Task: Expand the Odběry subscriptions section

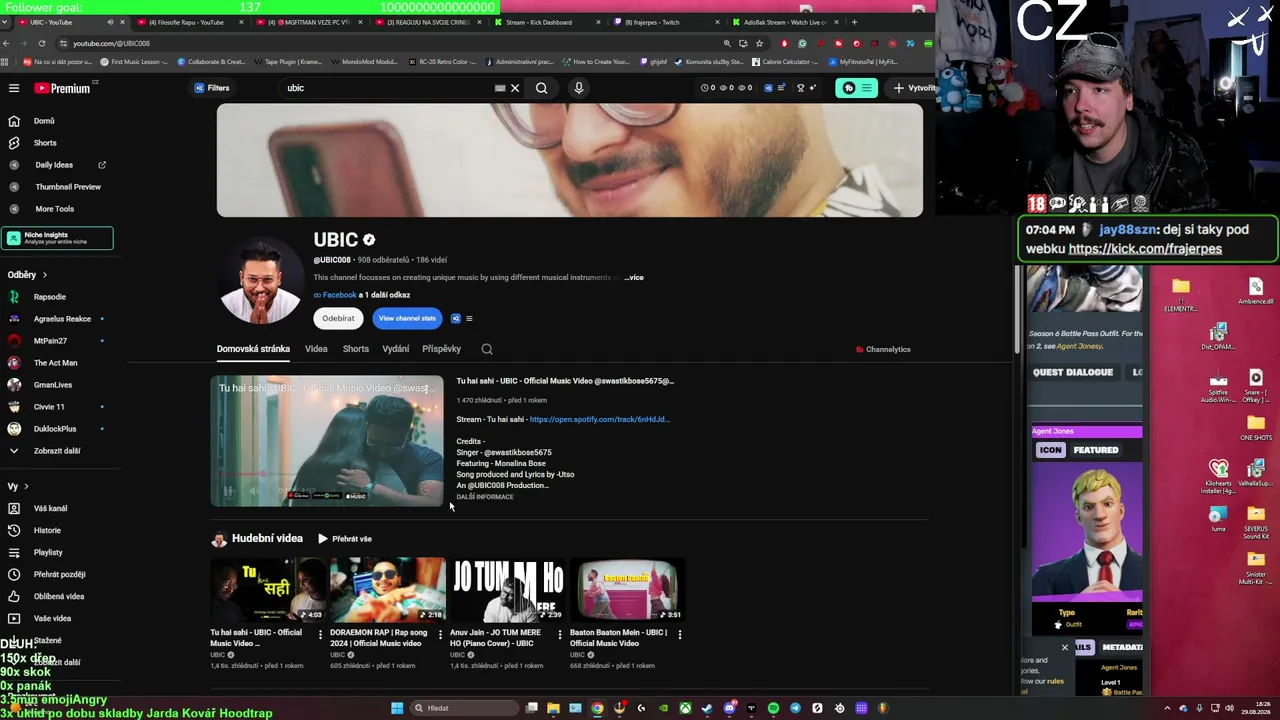Action: [27, 275]
